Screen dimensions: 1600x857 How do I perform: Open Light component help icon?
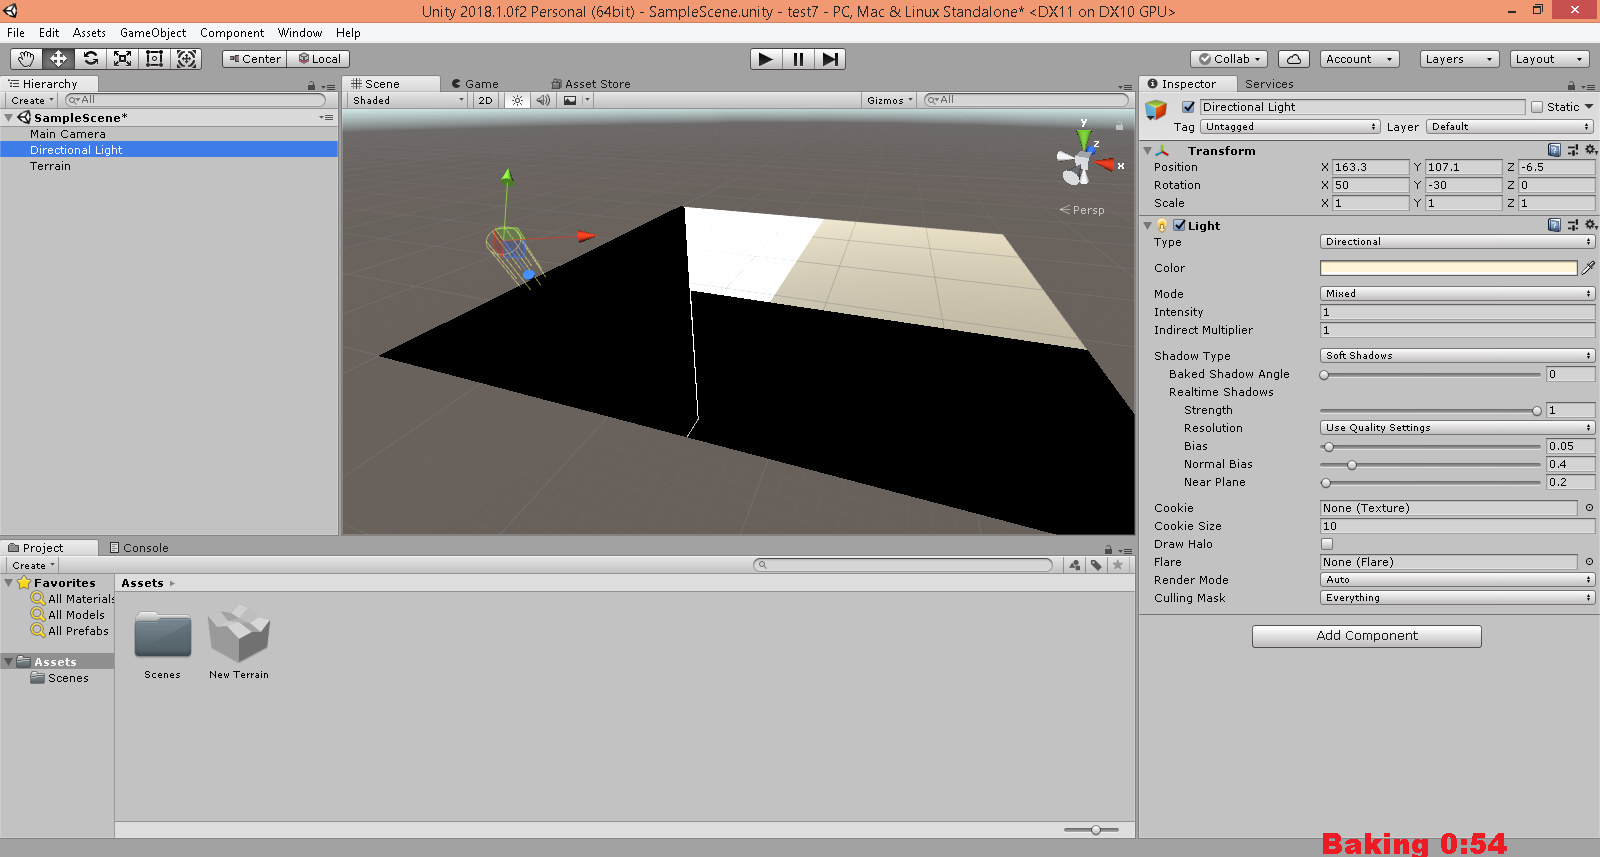tap(1554, 225)
